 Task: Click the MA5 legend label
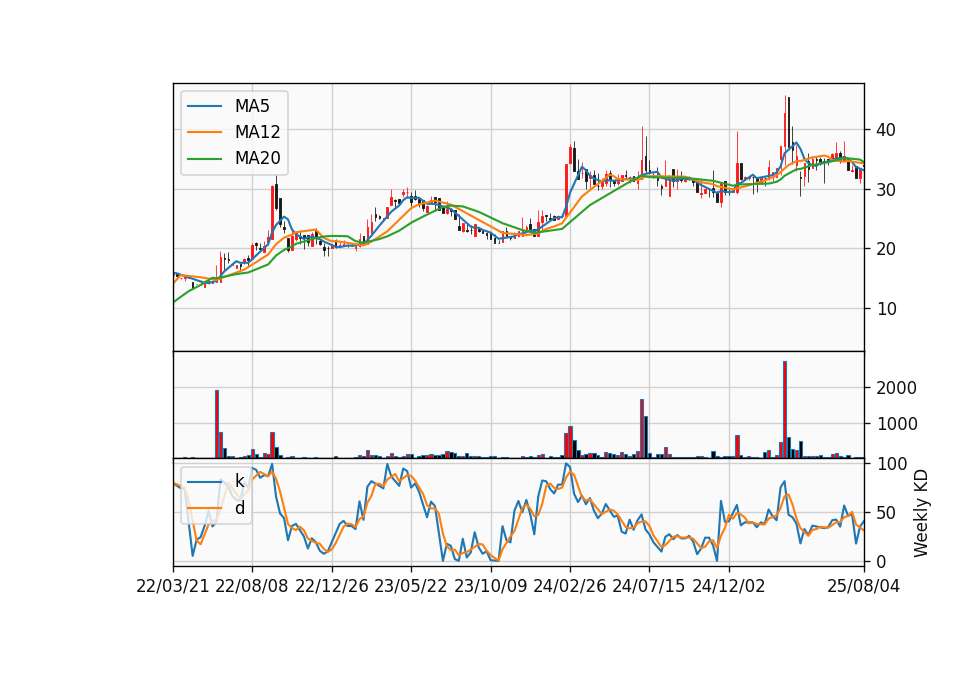[x=252, y=106]
